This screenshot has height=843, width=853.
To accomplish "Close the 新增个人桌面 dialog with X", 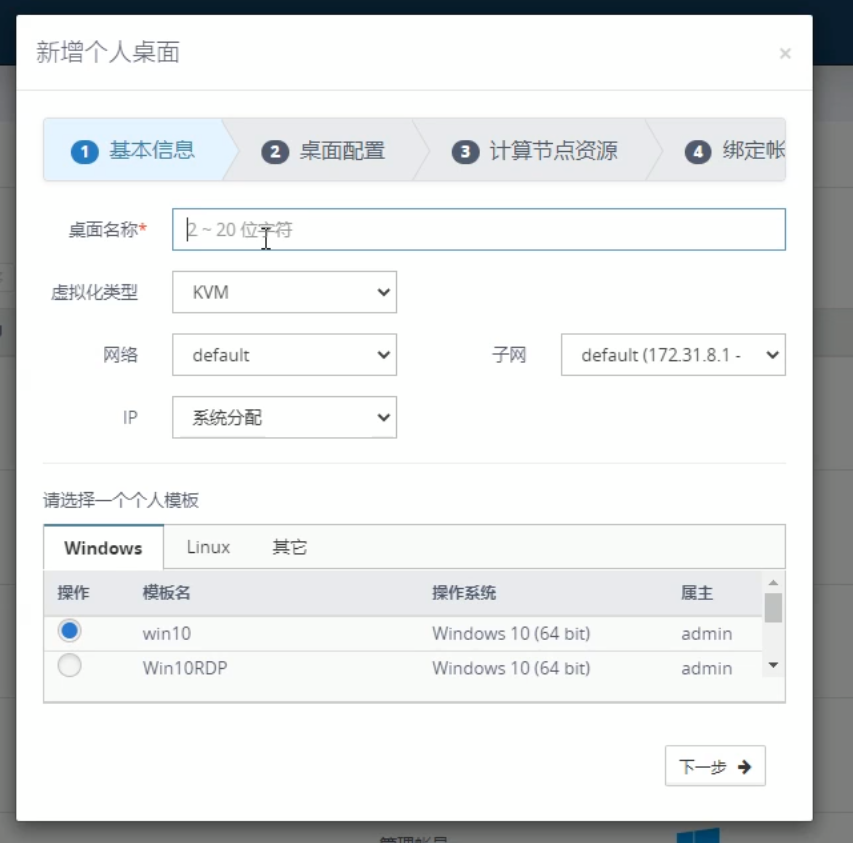I will [x=785, y=54].
